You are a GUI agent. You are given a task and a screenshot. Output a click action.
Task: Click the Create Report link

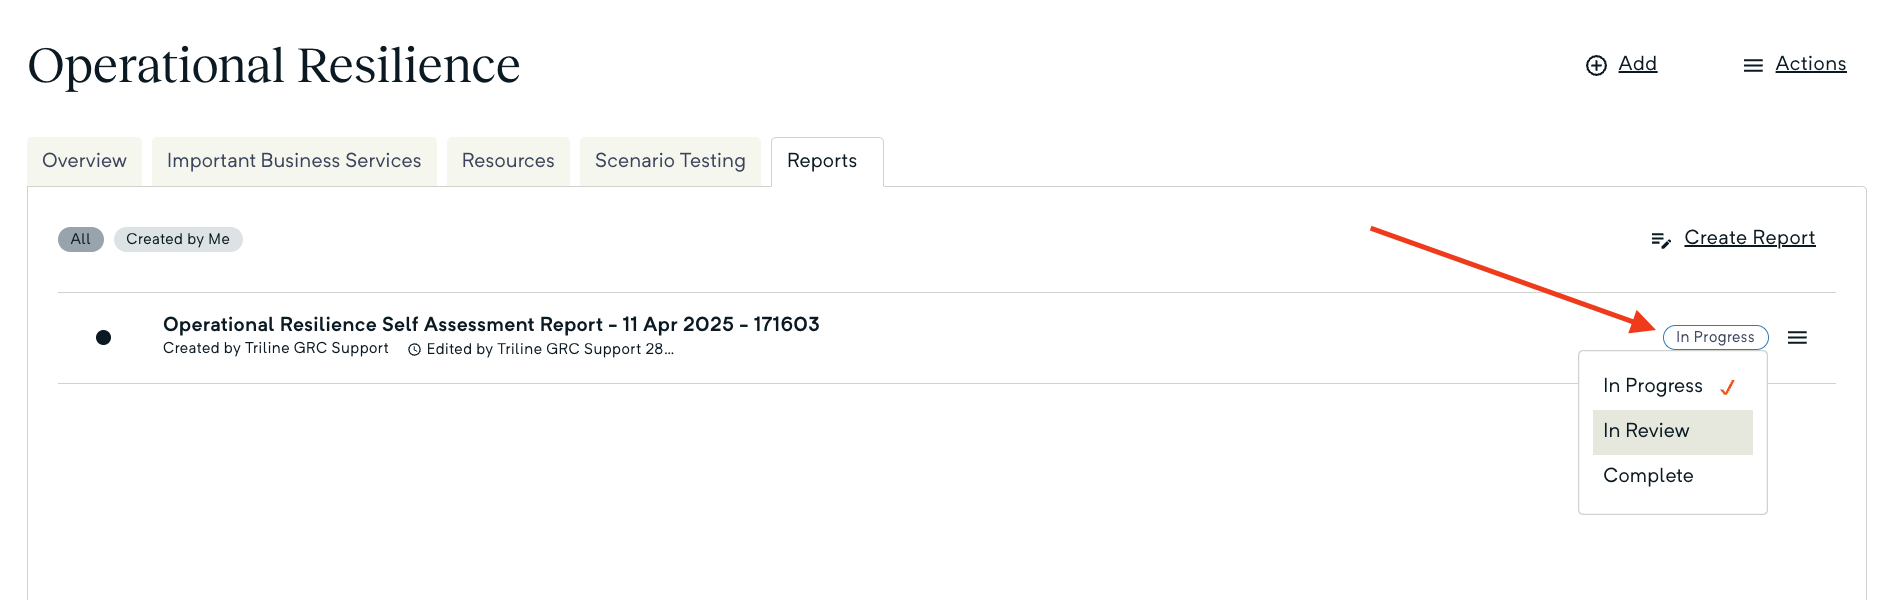[1749, 238]
